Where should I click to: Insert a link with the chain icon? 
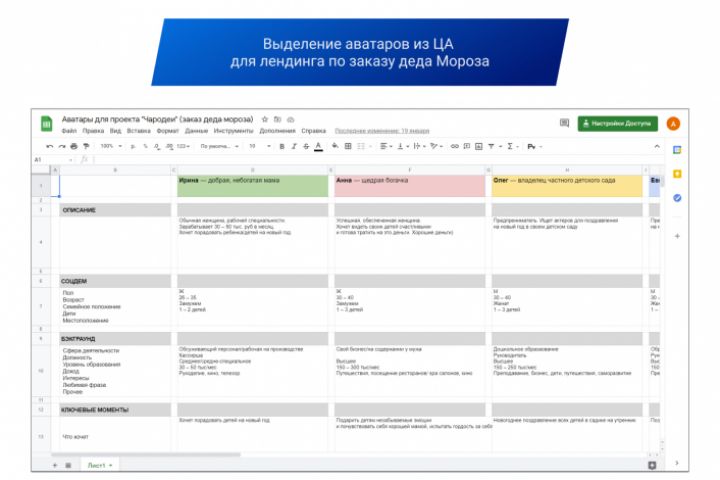tap(455, 147)
